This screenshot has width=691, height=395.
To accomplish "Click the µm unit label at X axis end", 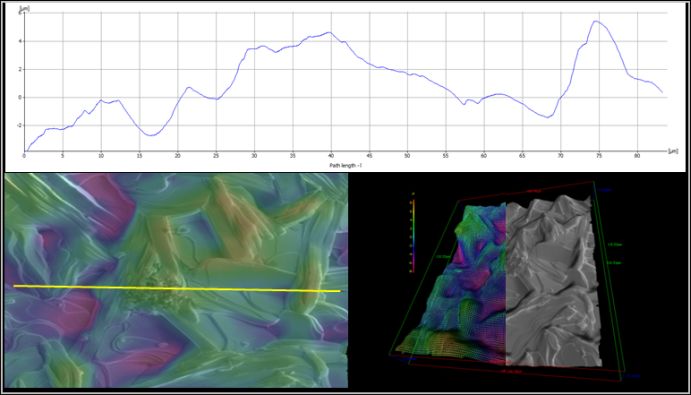I will 673,151.
